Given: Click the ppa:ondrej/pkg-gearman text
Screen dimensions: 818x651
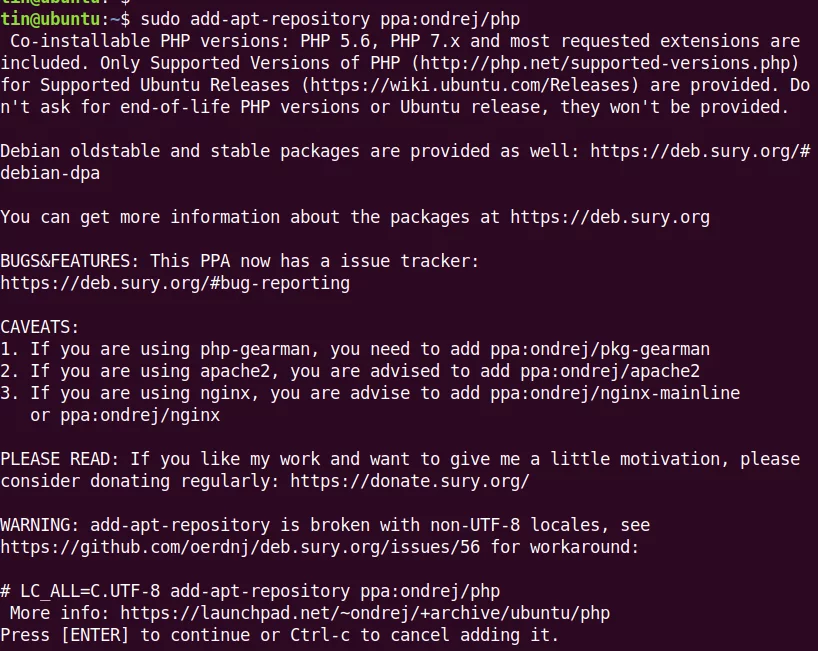Looking at the screenshot, I should (600, 349).
